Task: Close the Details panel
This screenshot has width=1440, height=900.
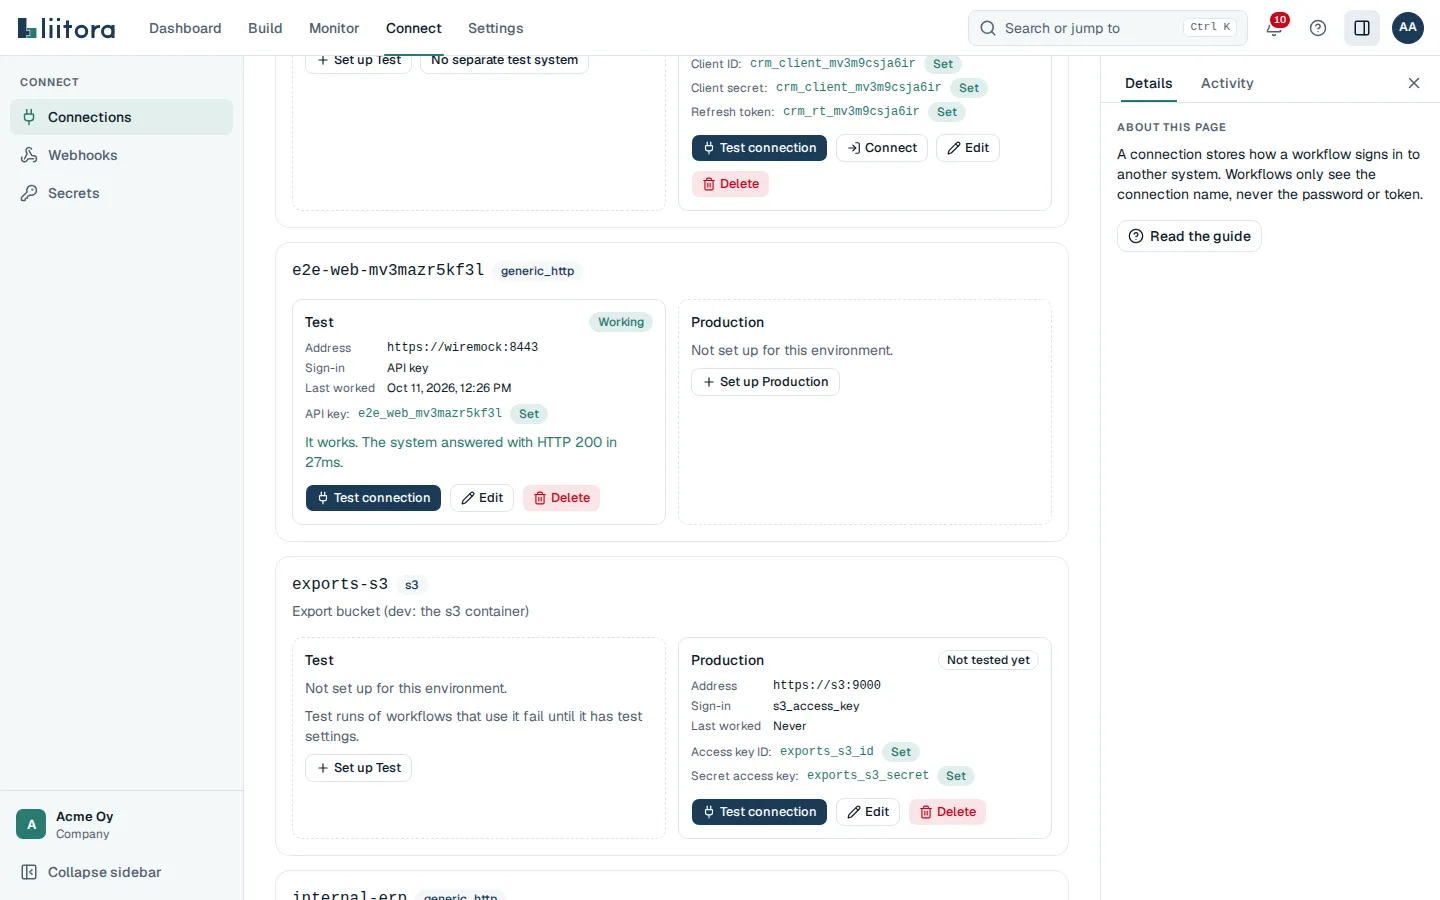Action: [x=1414, y=83]
